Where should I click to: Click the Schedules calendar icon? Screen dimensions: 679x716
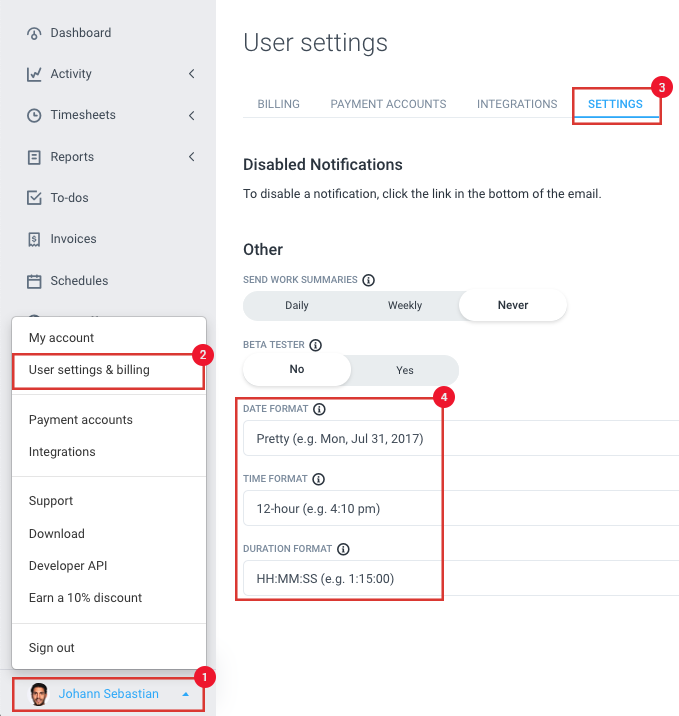[x=34, y=281]
